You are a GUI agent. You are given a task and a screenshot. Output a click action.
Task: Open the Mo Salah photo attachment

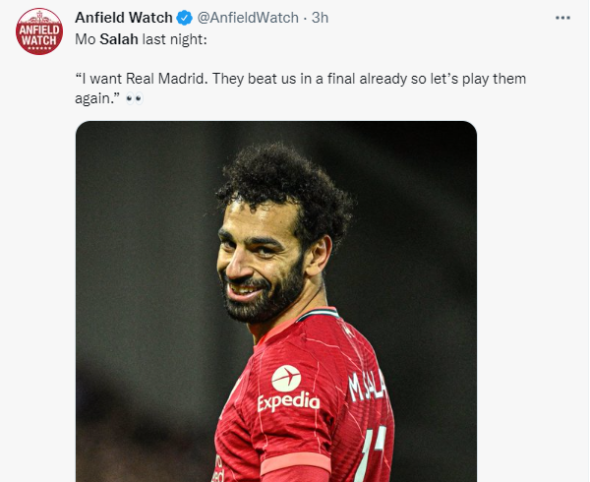(x=276, y=301)
